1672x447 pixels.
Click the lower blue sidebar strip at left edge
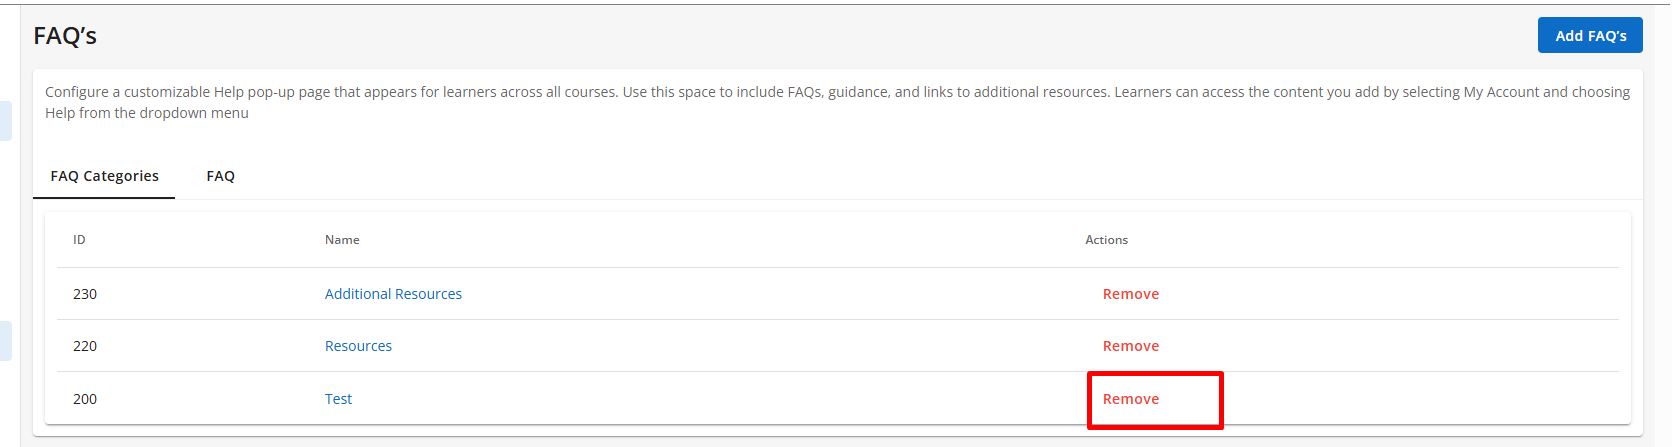(5, 341)
